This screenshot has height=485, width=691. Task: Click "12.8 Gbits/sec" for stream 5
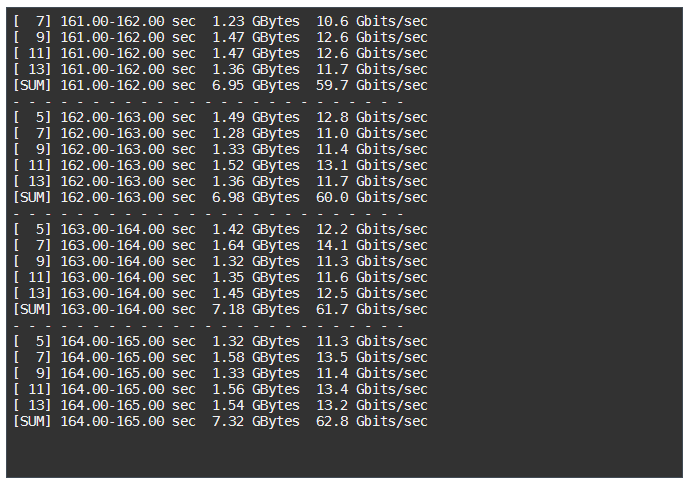[x=372, y=117]
